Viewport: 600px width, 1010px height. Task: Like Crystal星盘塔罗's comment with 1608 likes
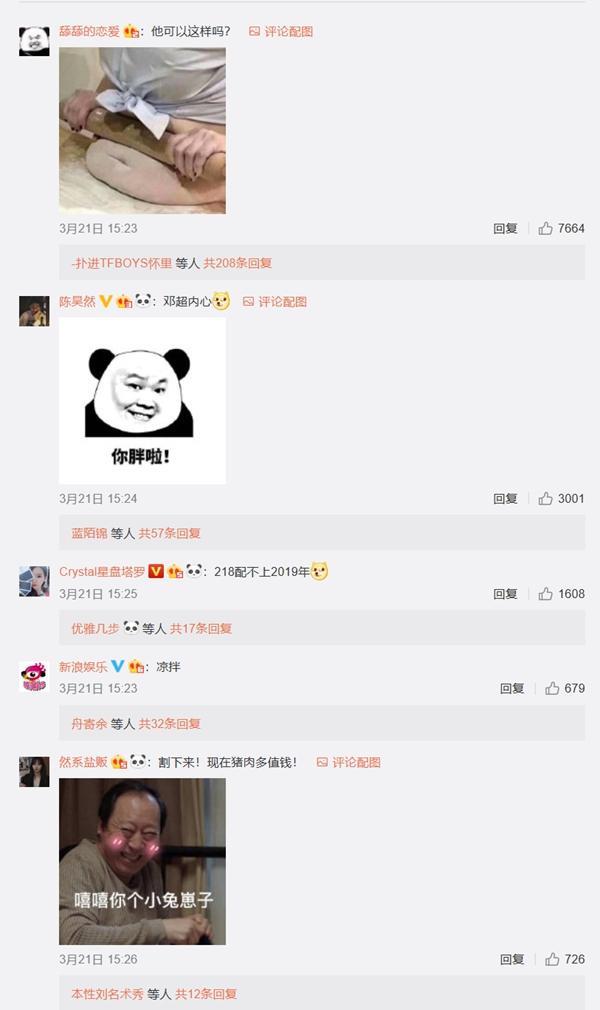[x=546, y=594]
